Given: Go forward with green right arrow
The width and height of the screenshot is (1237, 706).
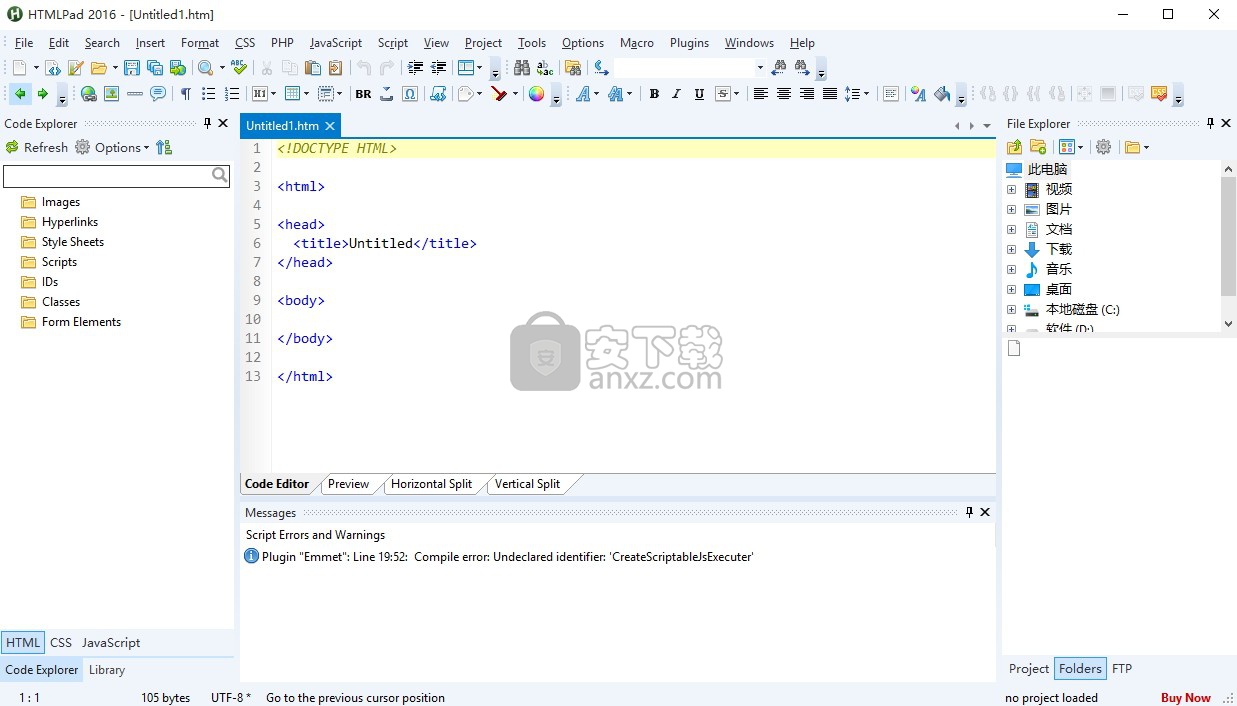Looking at the screenshot, I should (43, 94).
